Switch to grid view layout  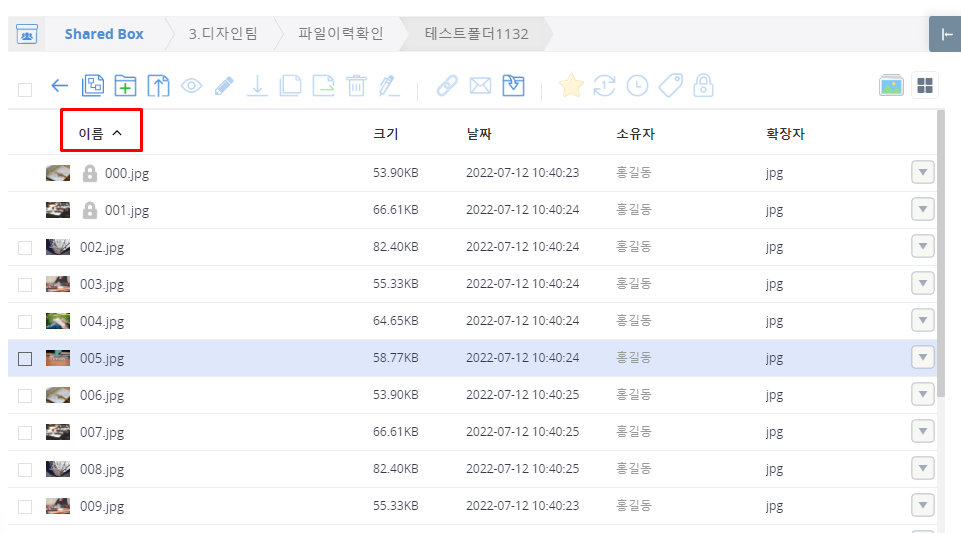(x=926, y=86)
